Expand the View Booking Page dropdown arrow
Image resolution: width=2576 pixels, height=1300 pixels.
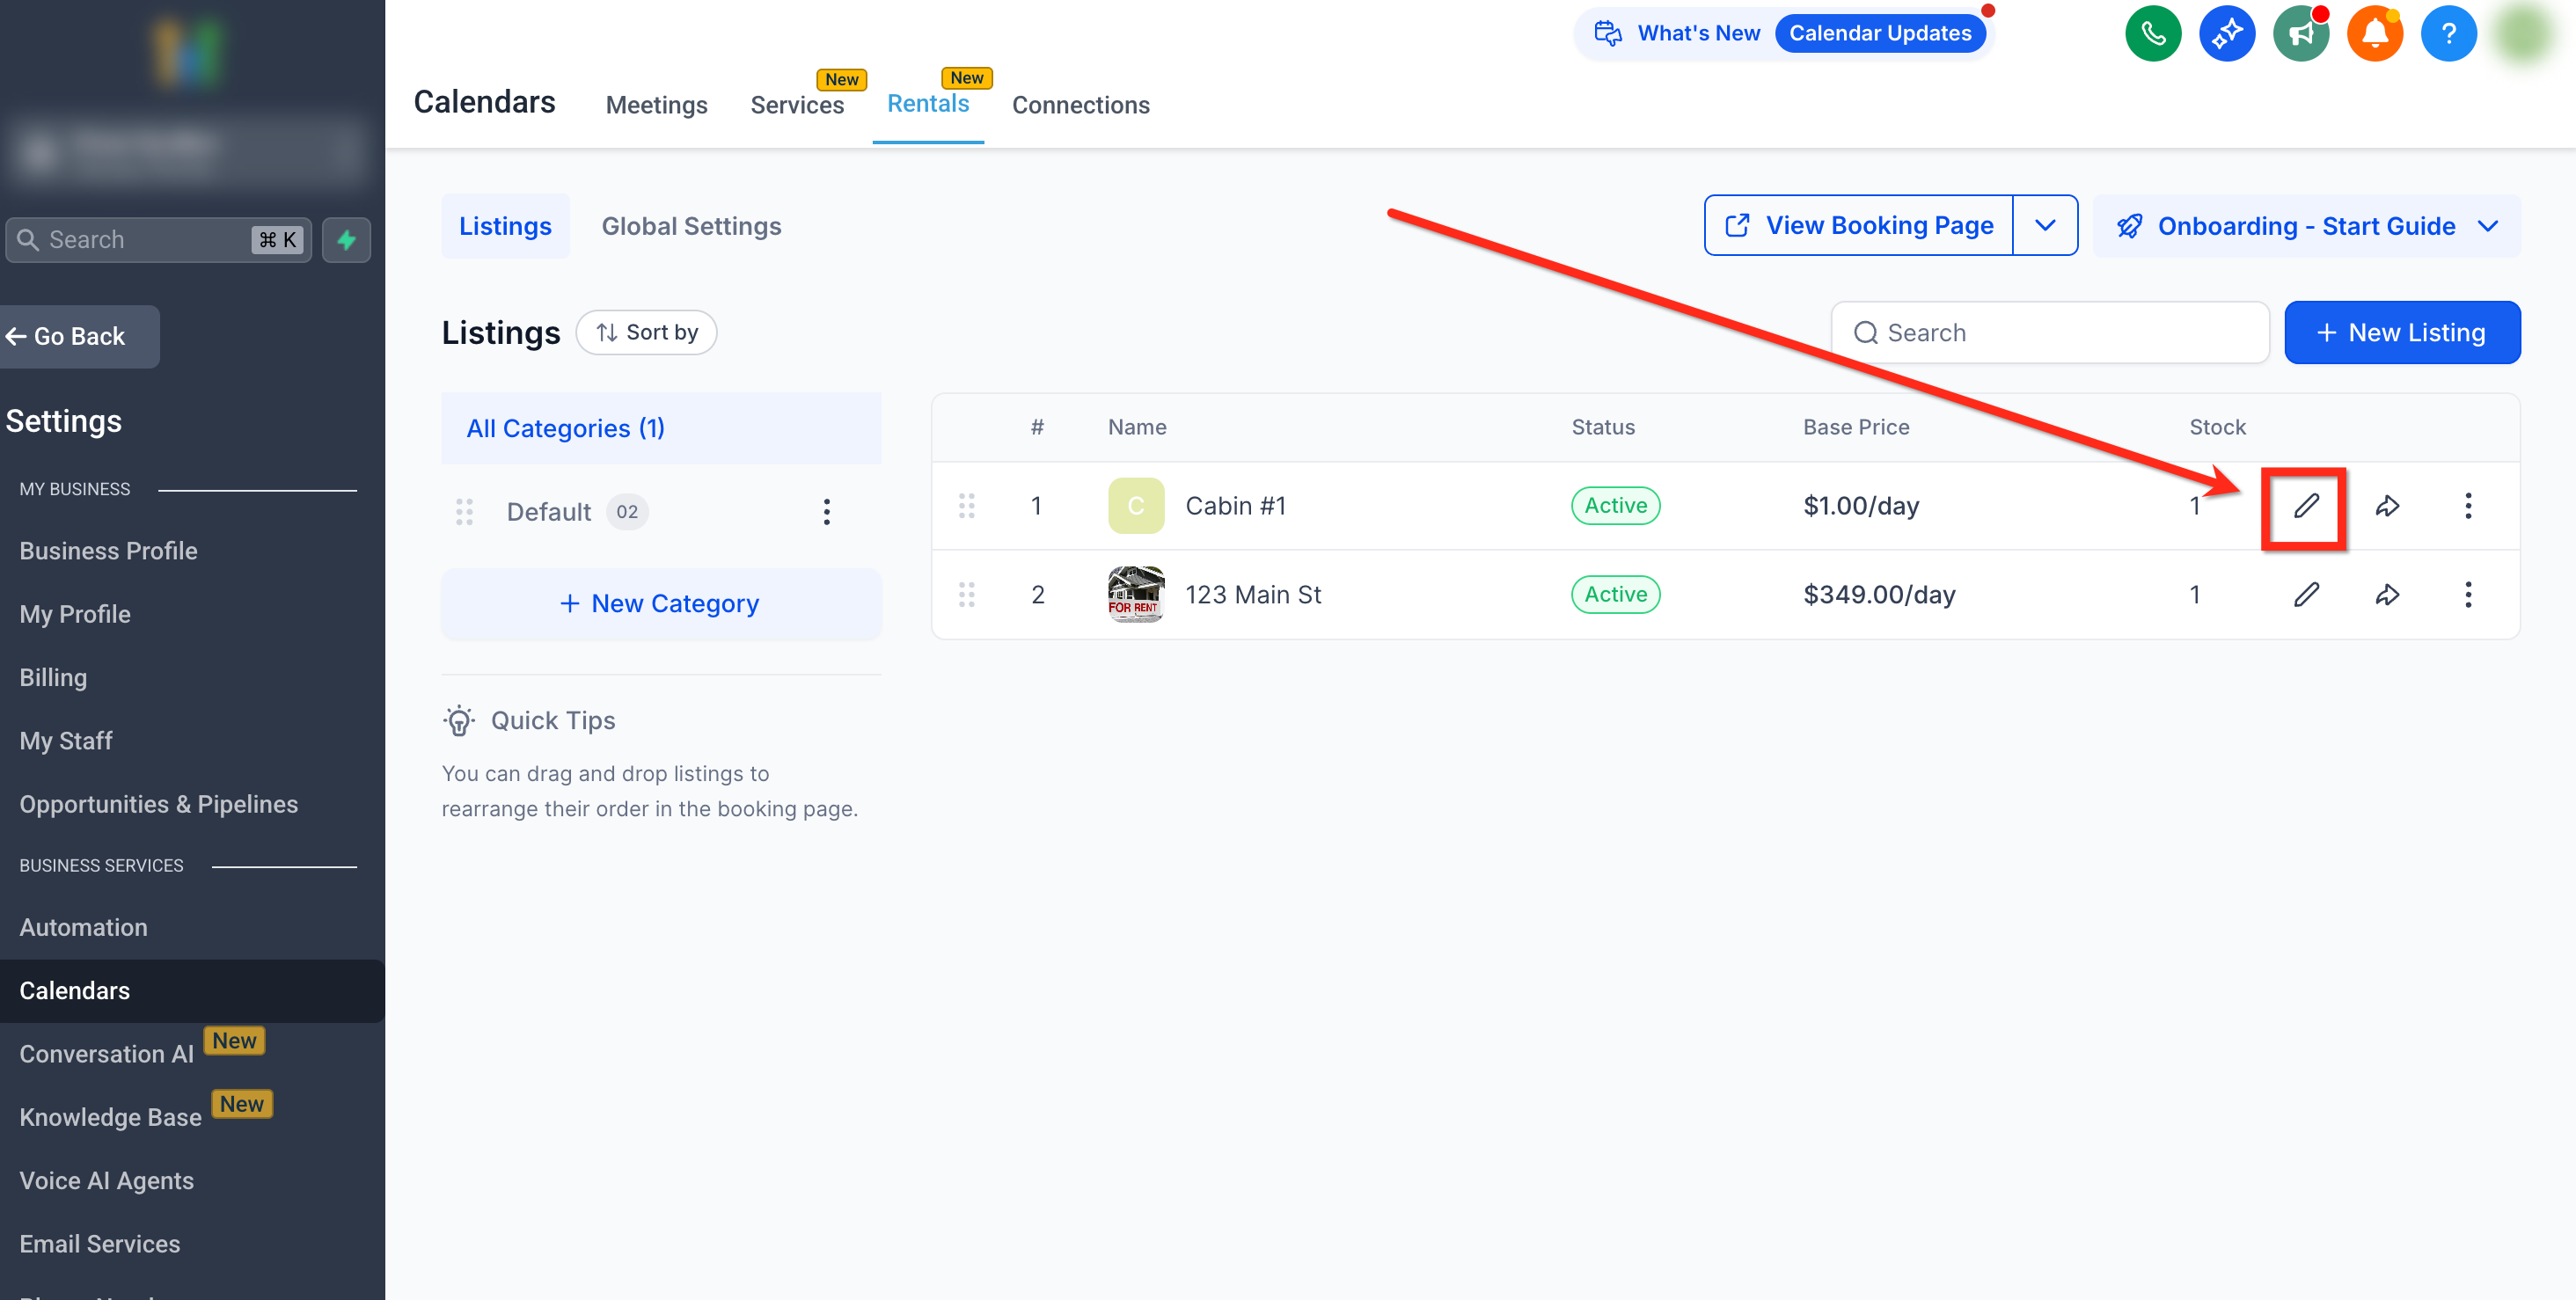[2044, 226]
